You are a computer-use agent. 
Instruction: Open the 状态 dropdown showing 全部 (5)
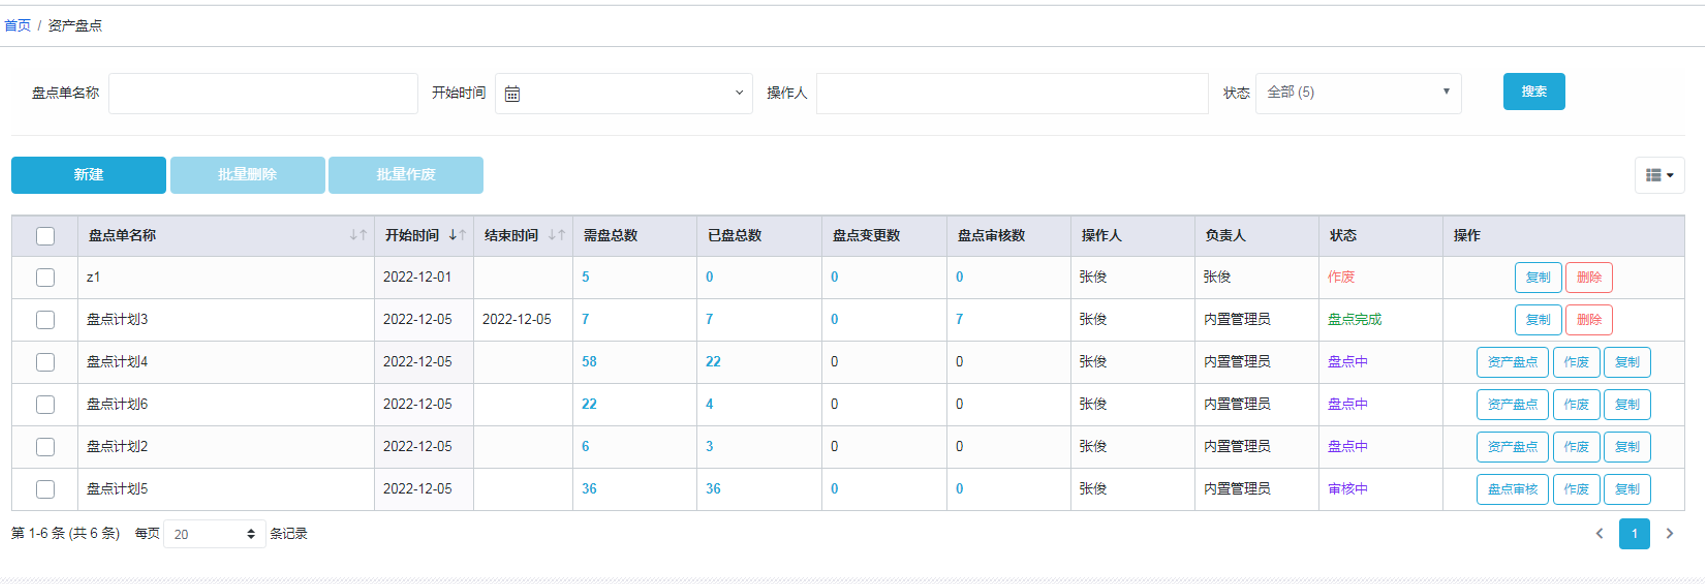pos(1357,93)
